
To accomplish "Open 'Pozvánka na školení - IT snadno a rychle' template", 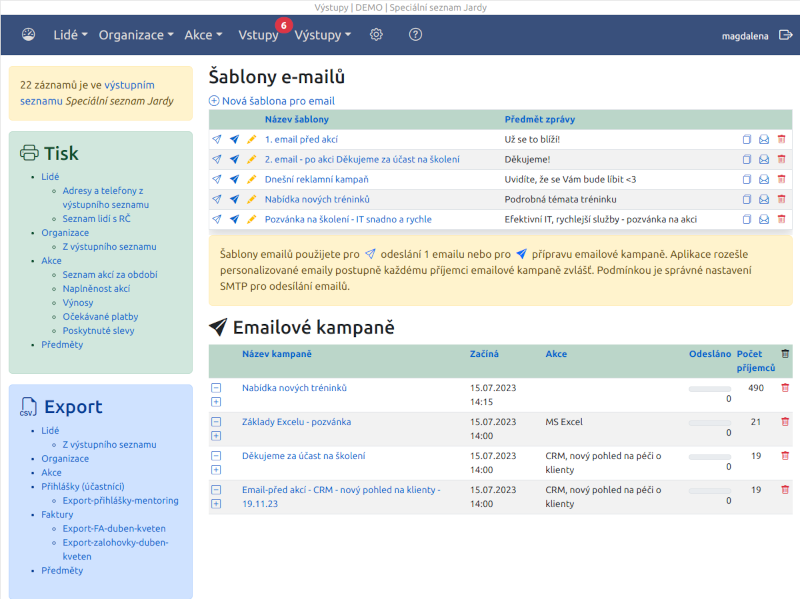I will [x=348, y=219].
